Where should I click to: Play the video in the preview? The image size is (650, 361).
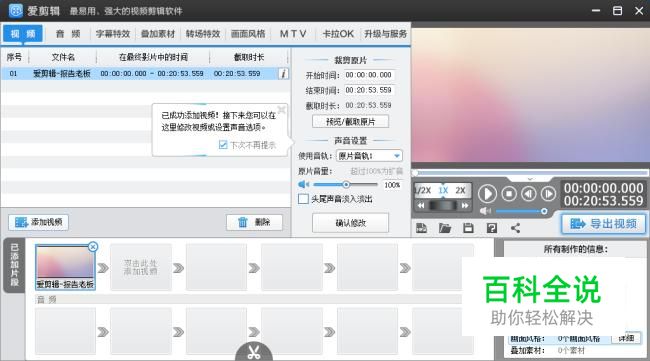(x=488, y=194)
